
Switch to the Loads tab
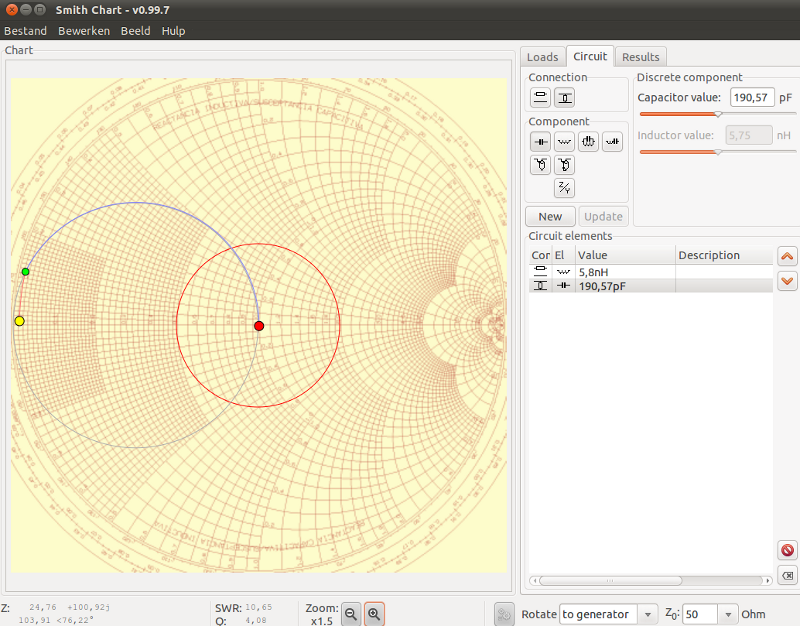pyautogui.click(x=542, y=57)
